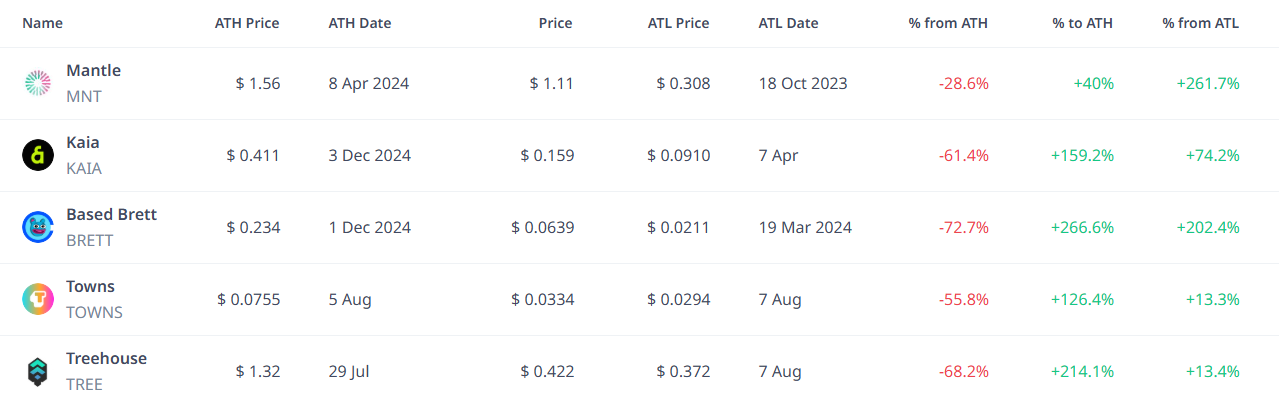The width and height of the screenshot is (1279, 405).
Task: Open the Towns coin name link
Action: 90,286
